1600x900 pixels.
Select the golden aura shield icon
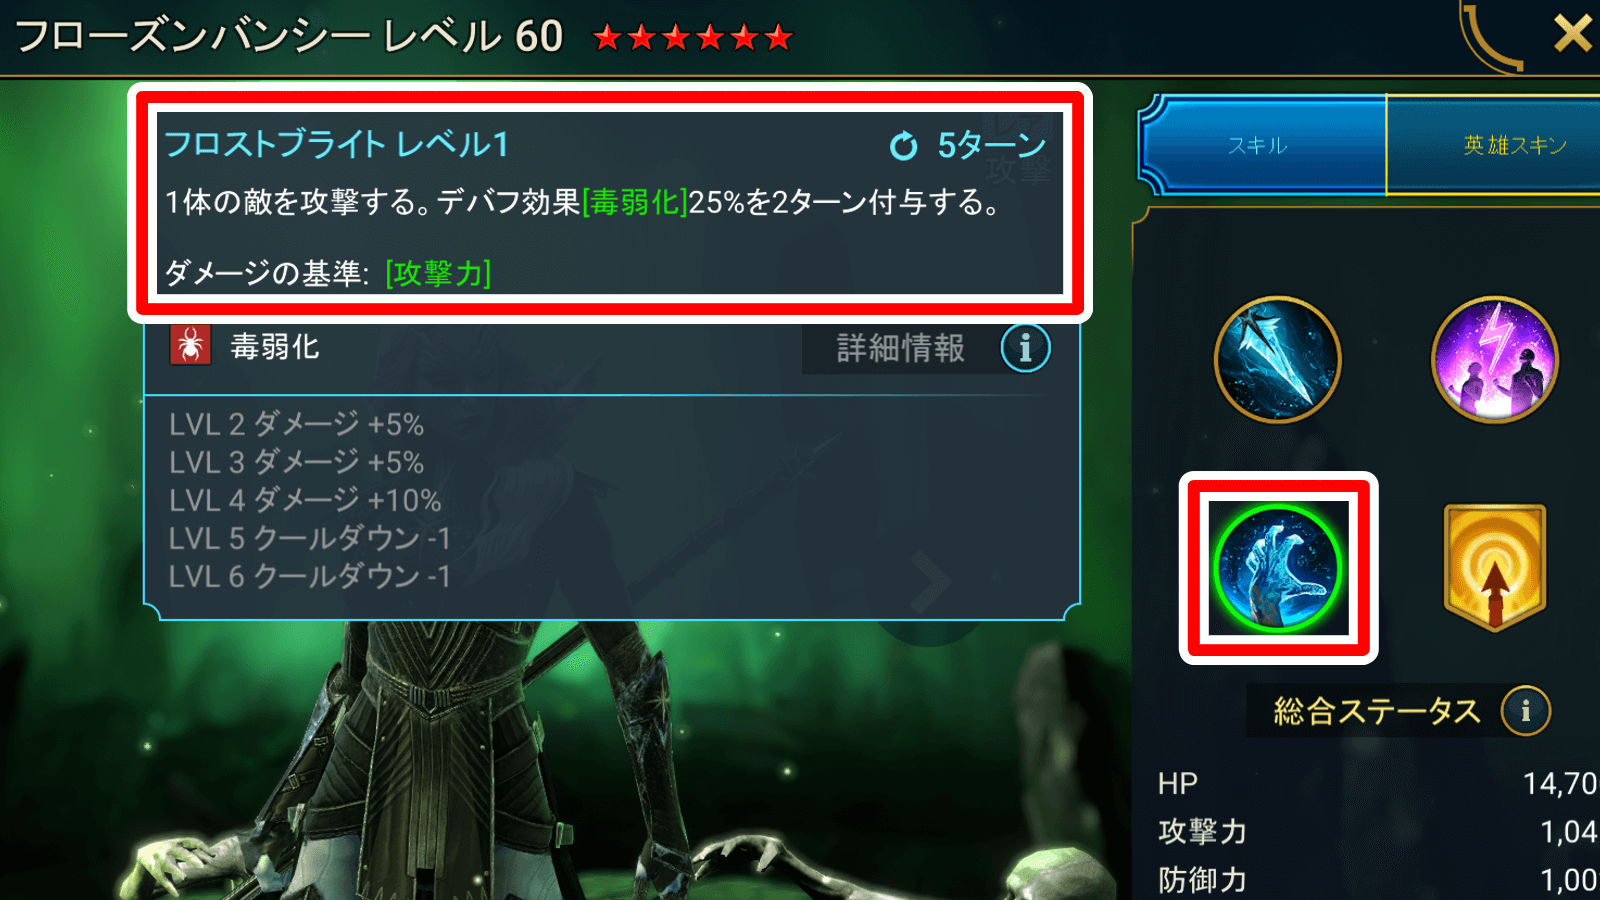pyautogui.click(x=1495, y=567)
